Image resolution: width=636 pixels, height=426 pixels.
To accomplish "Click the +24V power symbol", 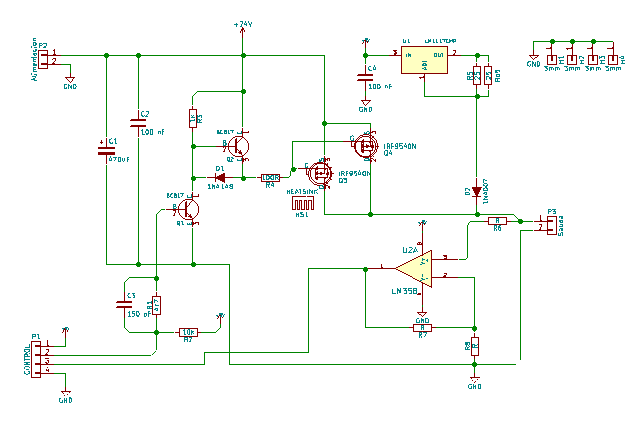I will pos(243,29).
